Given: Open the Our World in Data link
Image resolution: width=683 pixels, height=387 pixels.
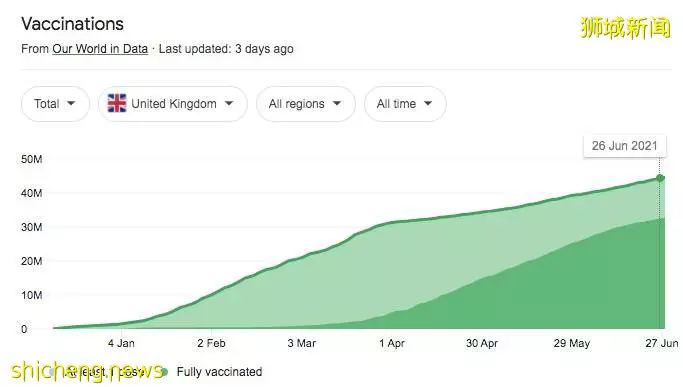Looking at the screenshot, I should tap(100, 49).
